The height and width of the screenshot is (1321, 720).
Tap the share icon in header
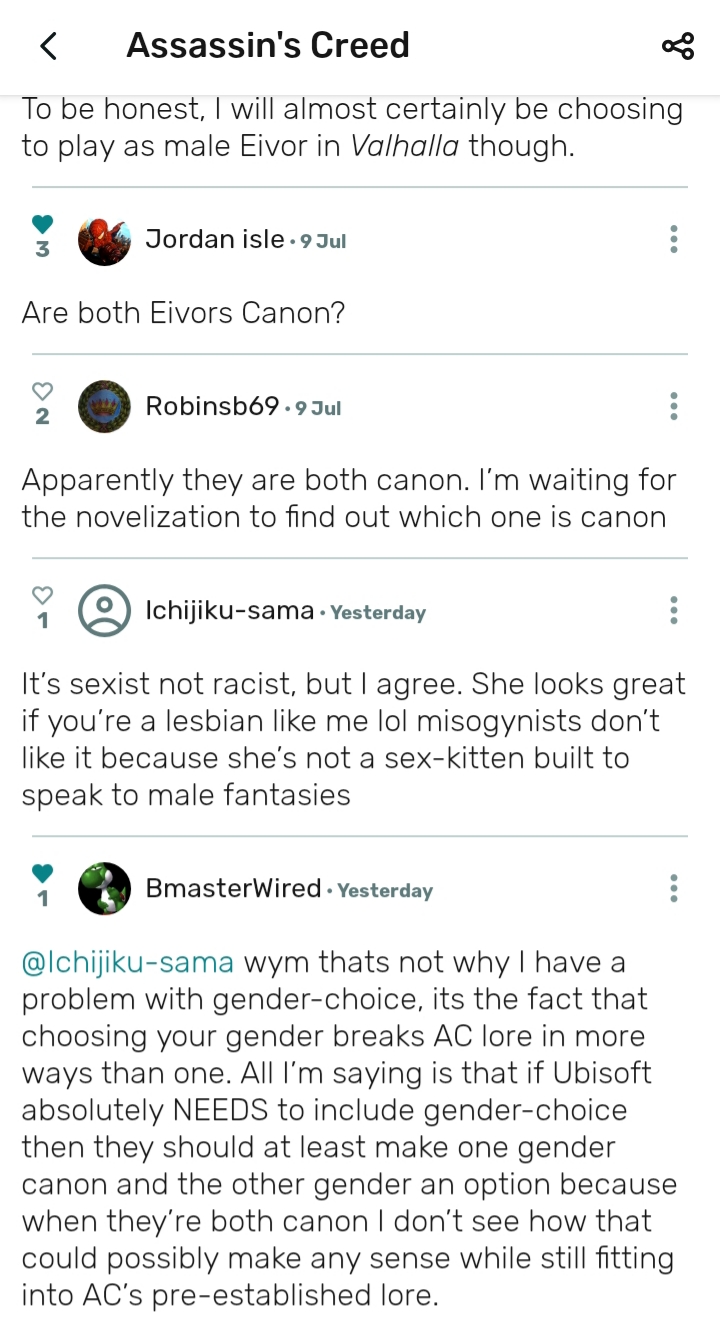[677, 46]
